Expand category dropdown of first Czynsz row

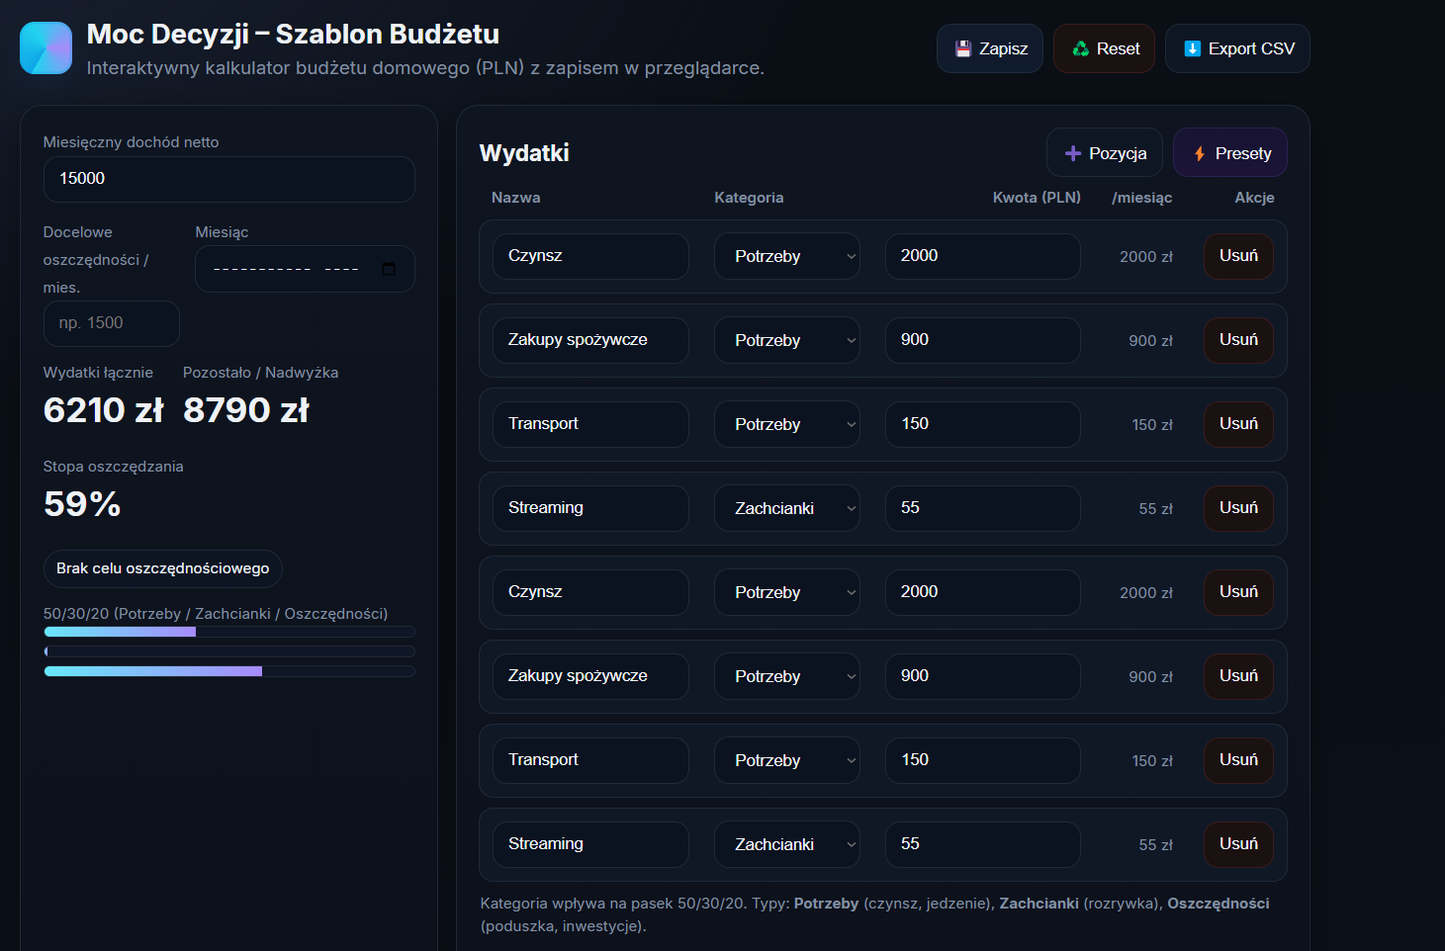coord(786,257)
